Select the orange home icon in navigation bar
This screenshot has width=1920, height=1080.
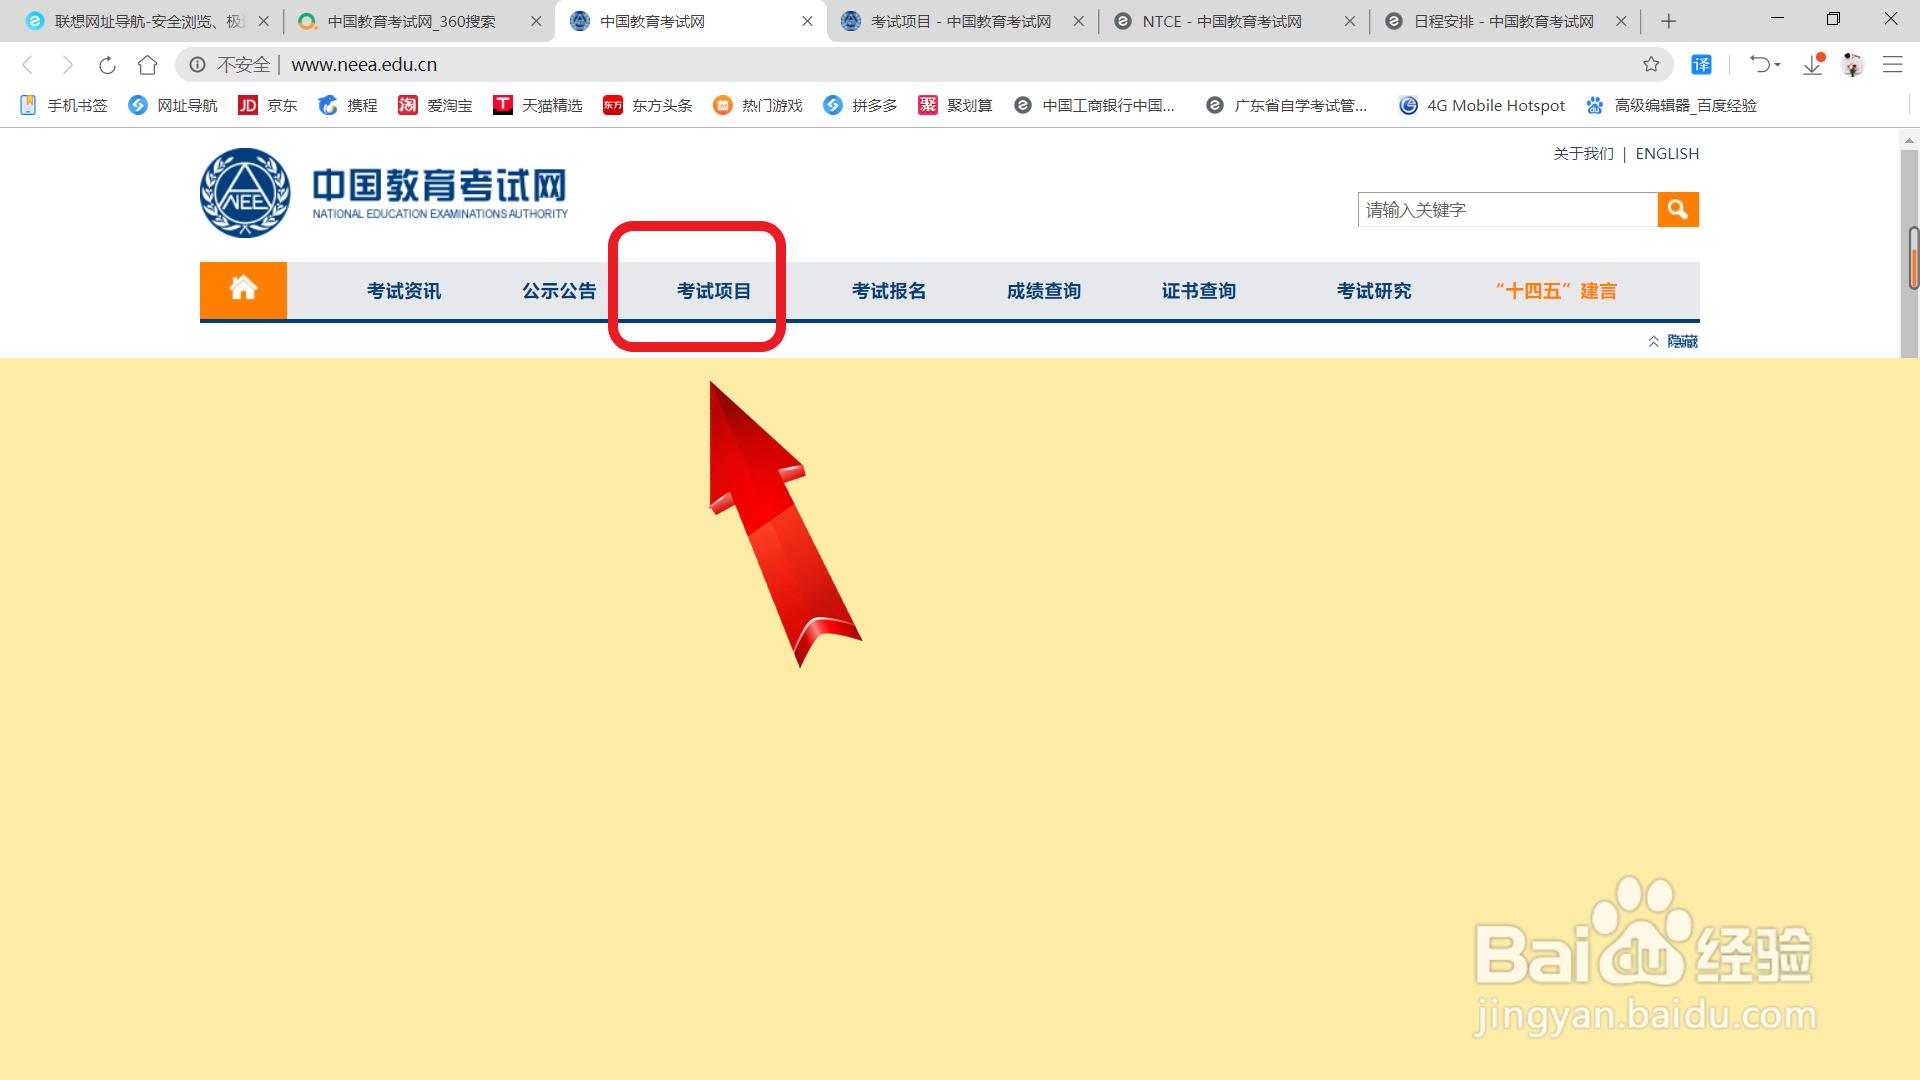click(243, 290)
